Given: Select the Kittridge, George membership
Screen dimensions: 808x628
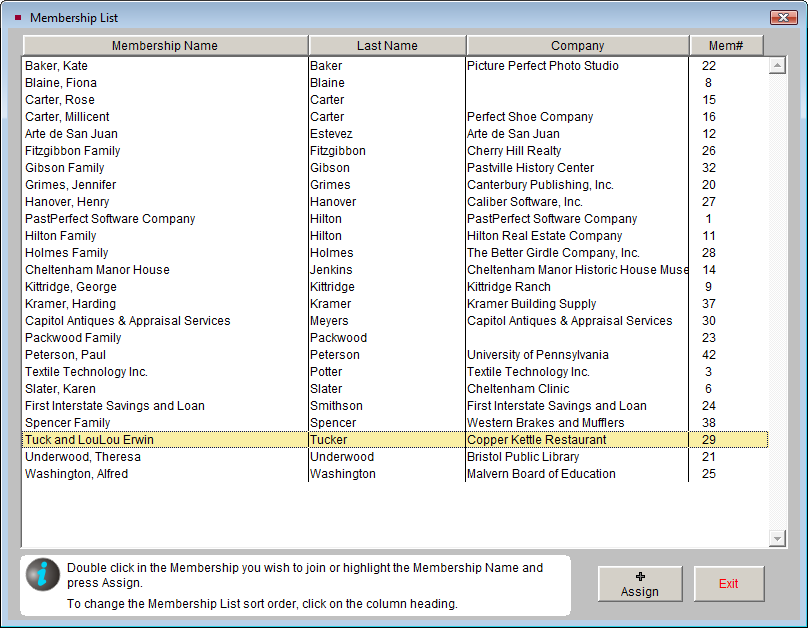Looking at the screenshot, I should coord(71,286).
